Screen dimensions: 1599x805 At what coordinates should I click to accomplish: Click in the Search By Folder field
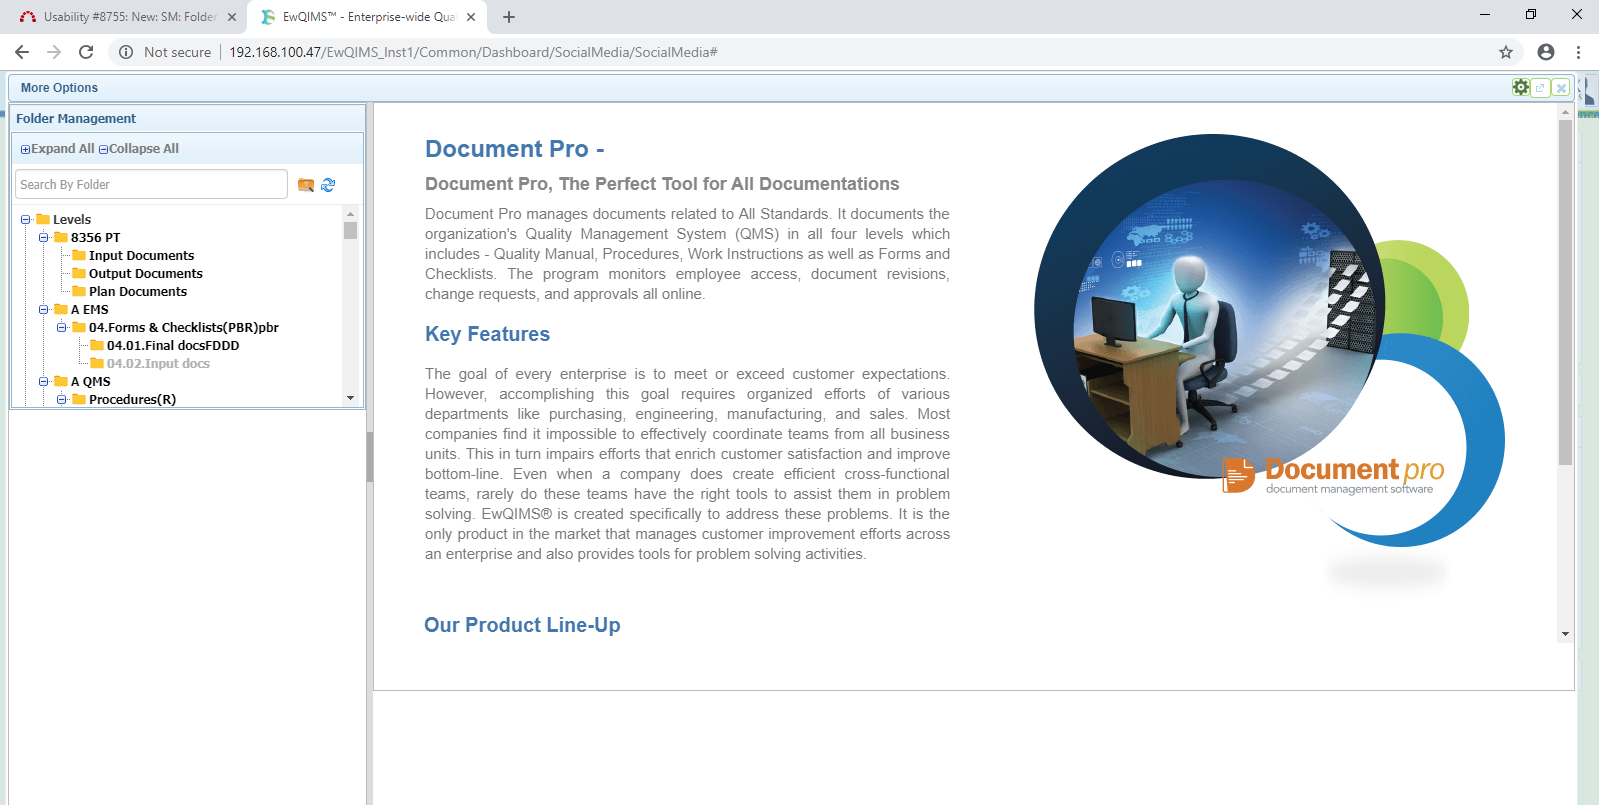click(152, 184)
